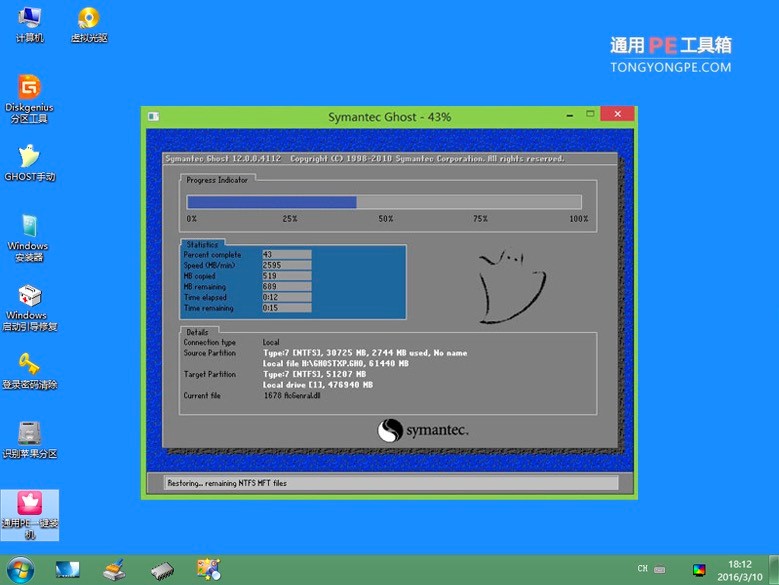
Task: Minimize the Symantec Ghost window
Action: click(x=570, y=115)
